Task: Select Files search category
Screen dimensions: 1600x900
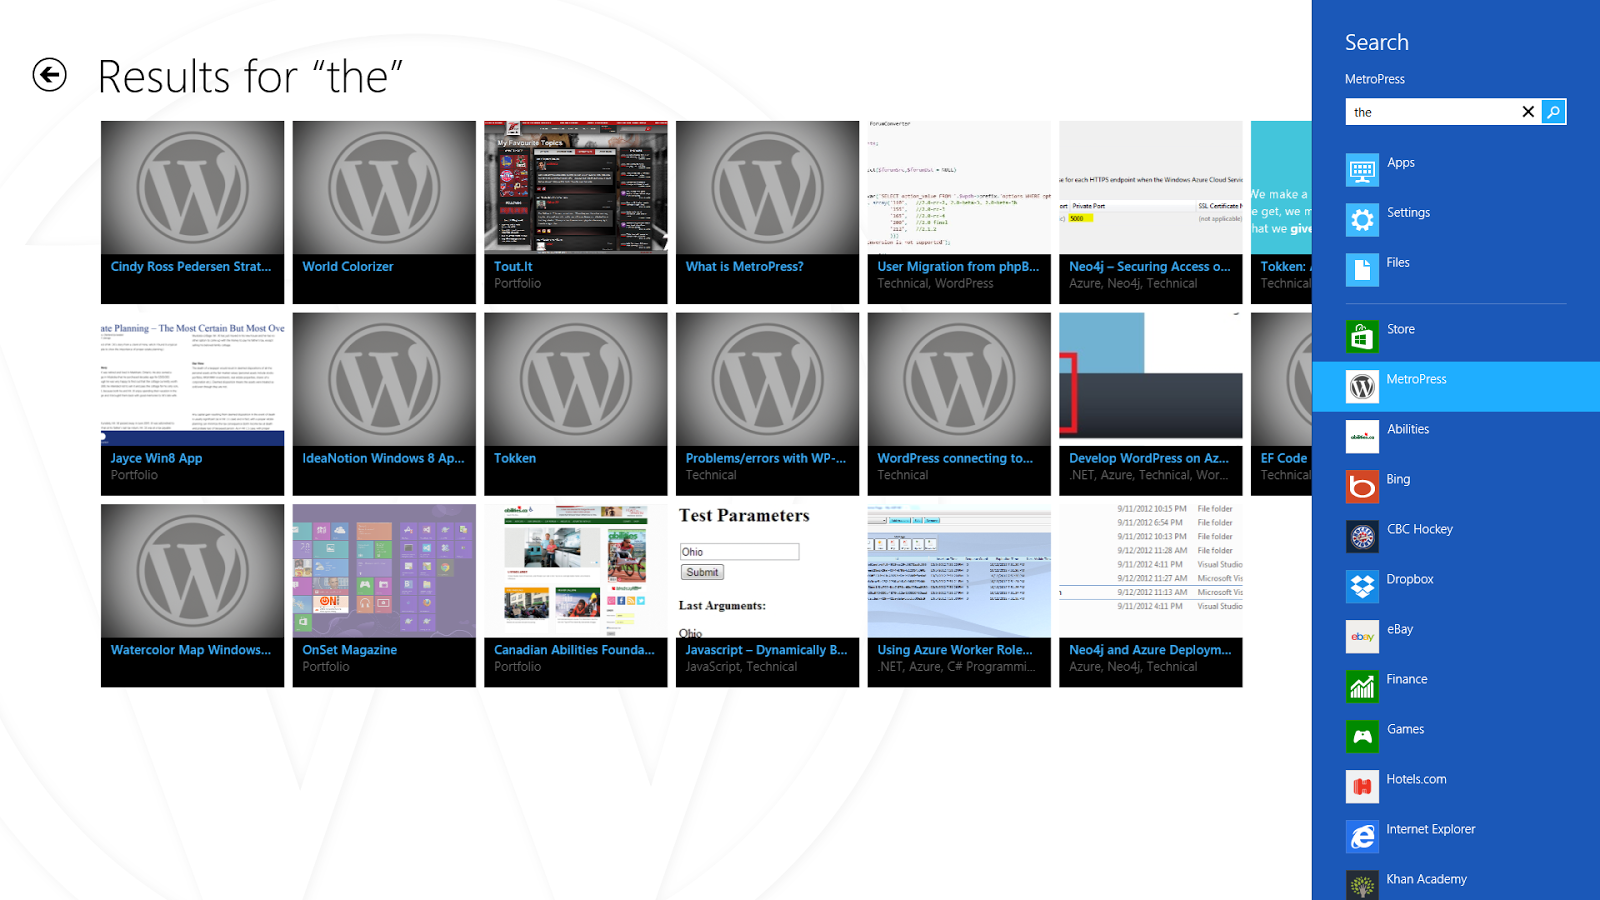Action: (1397, 263)
